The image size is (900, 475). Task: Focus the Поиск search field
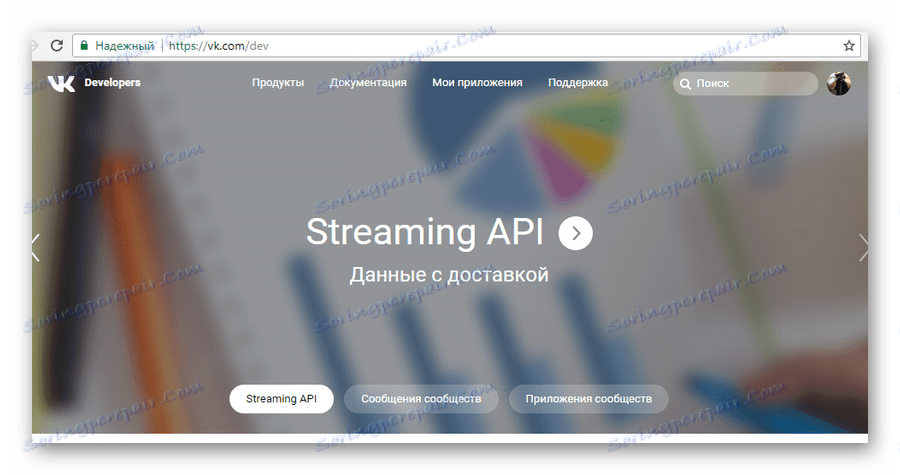[745, 84]
